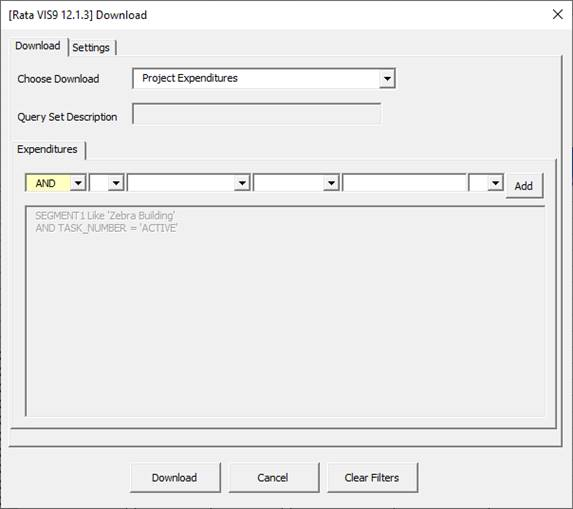Click the Download button at bottom

click(175, 478)
